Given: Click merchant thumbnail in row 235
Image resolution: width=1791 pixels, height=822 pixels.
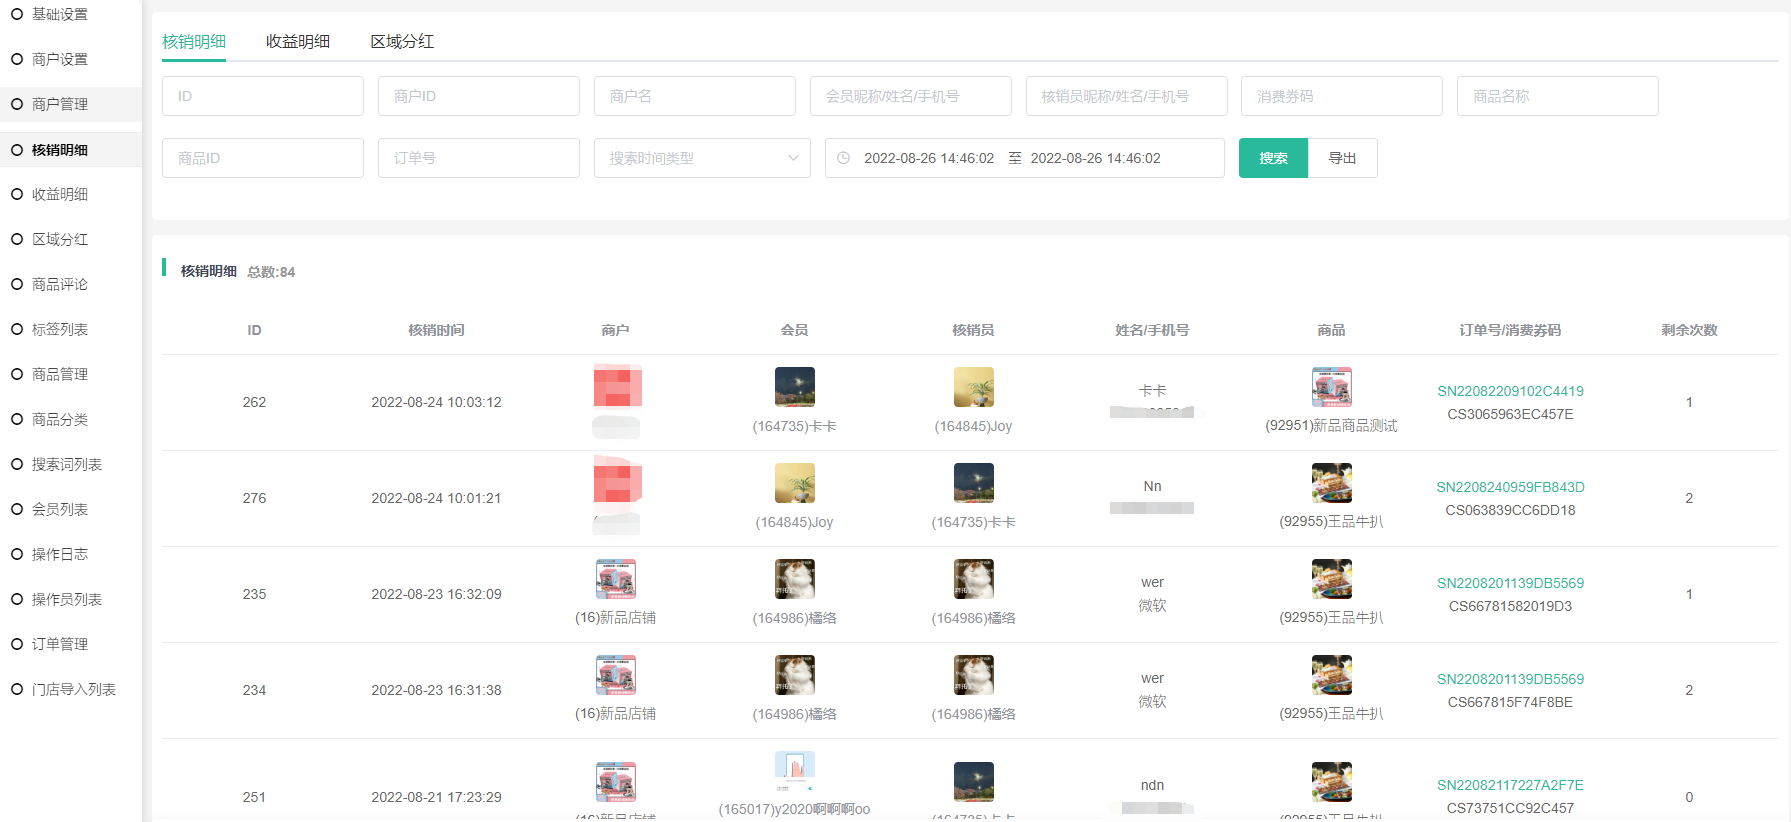Looking at the screenshot, I should point(615,579).
